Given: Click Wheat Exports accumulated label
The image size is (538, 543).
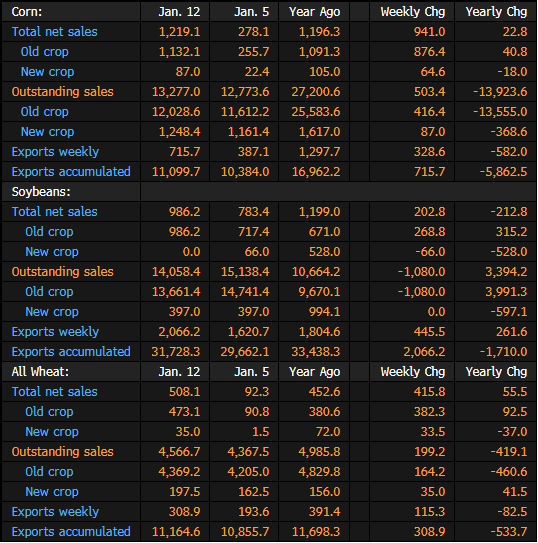Looking at the screenshot, I should tap(71, 532).
